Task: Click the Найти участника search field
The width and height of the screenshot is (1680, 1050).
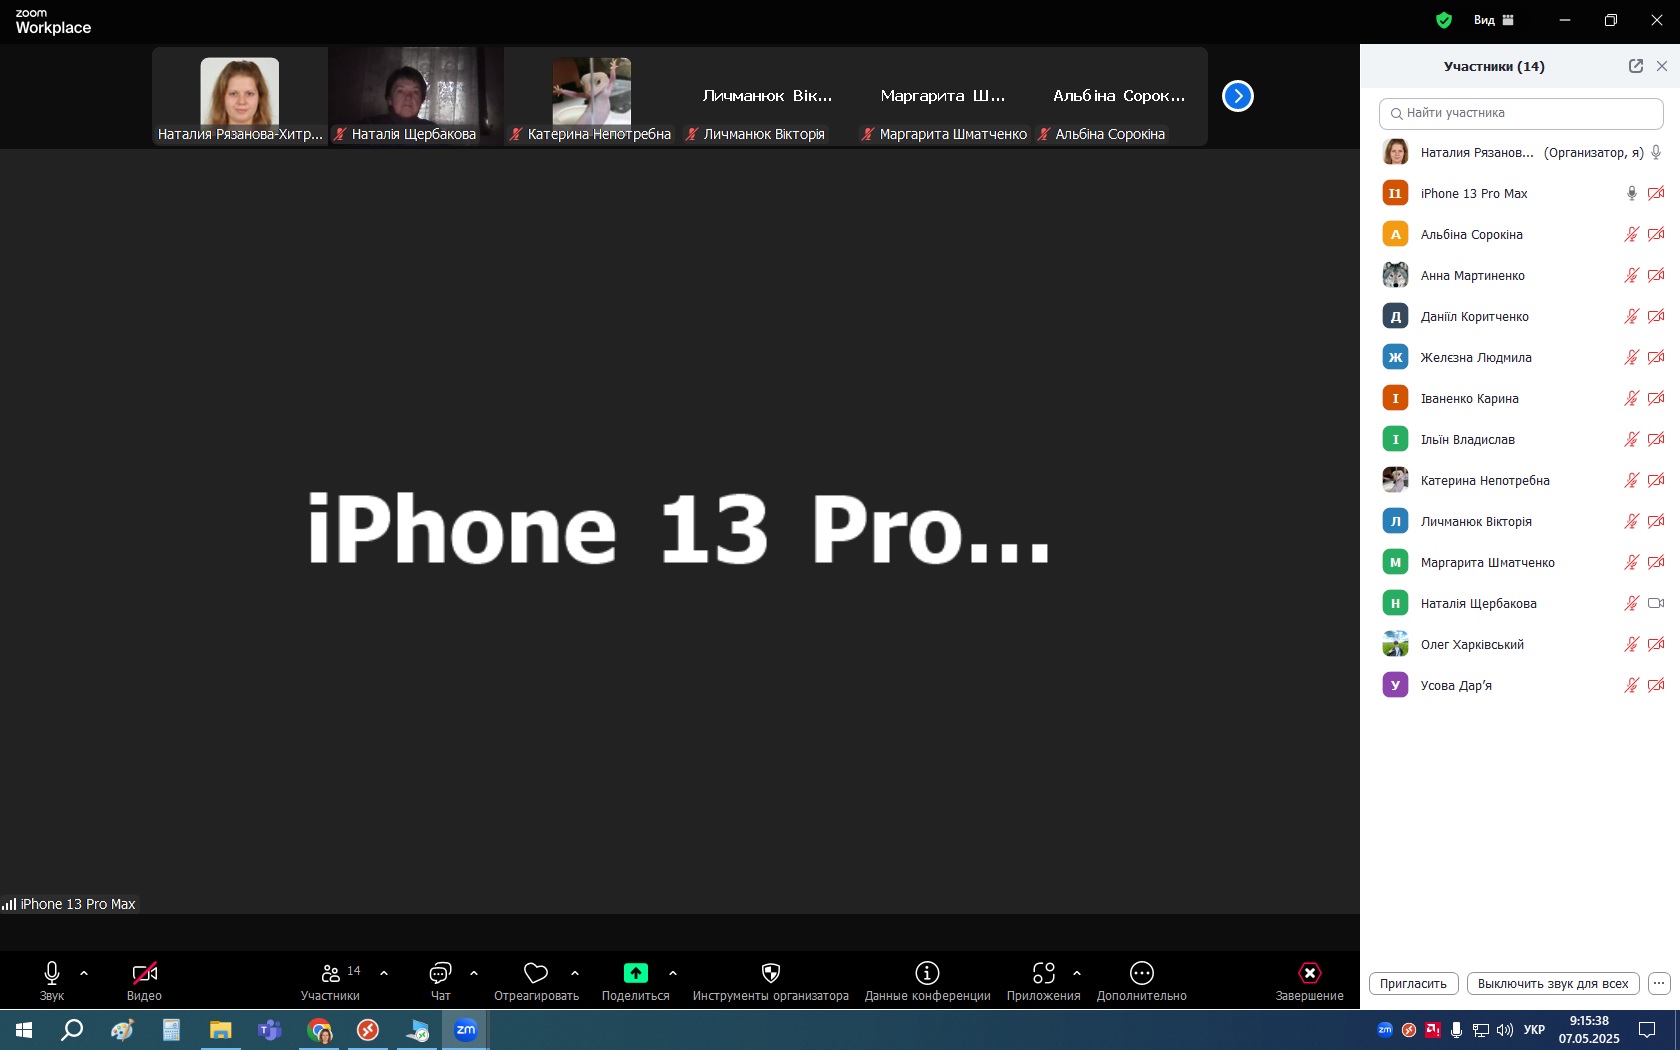Action: tap(1522, 113)
